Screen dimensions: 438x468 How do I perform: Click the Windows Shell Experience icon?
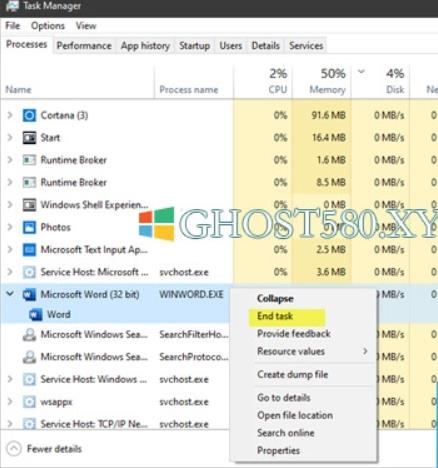point(29,205)
